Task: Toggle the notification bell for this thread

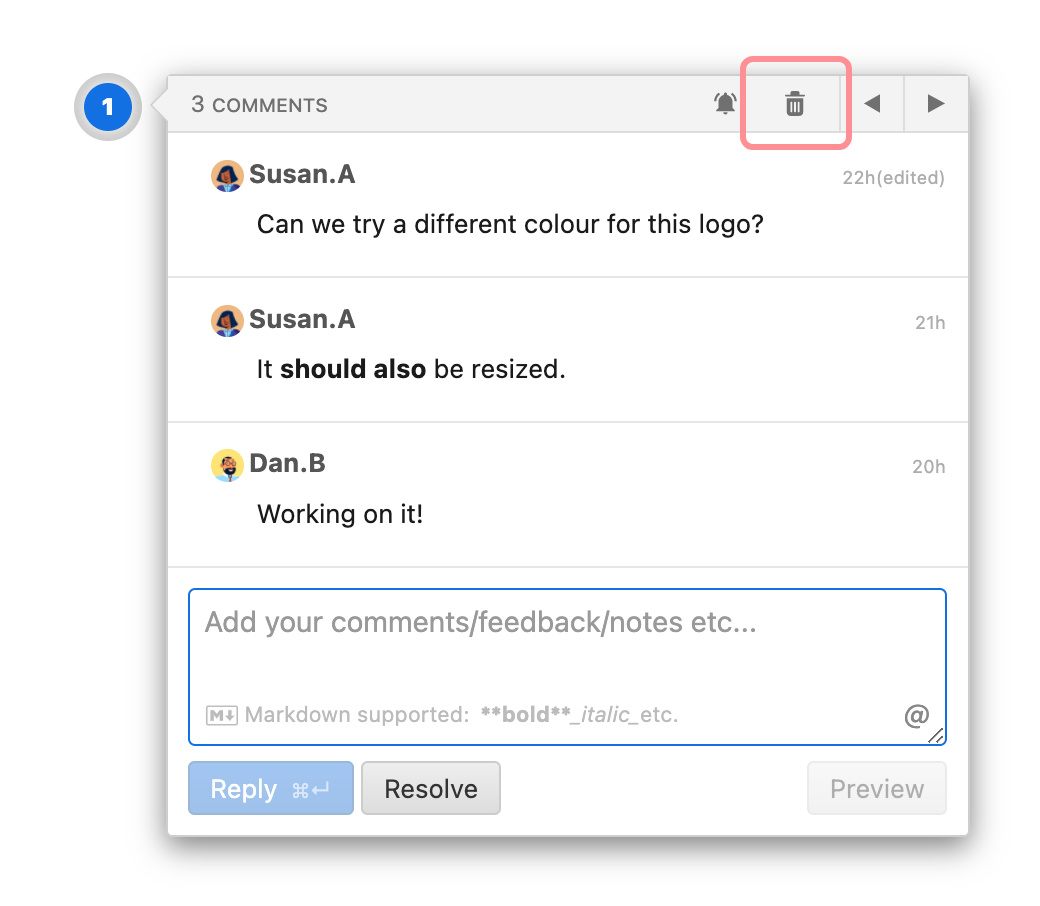Action: (x=726, y=103)
